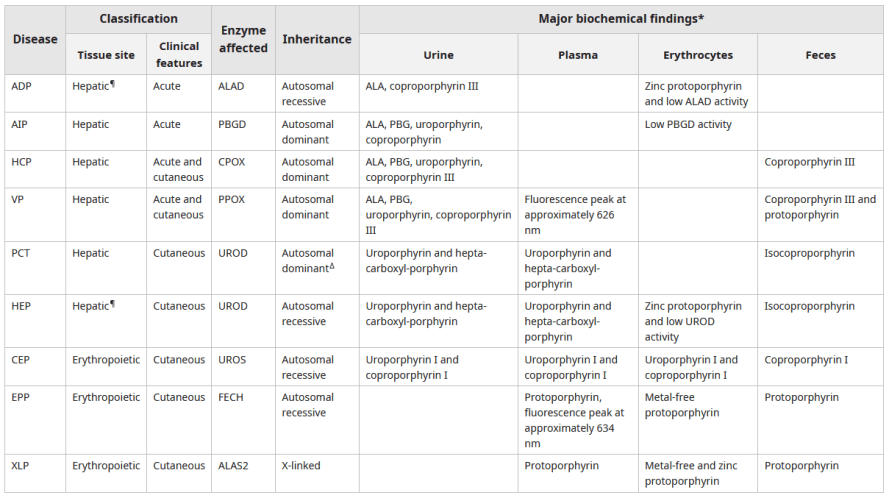Select the PPOX enzyme cell

(x=231, y=200)
